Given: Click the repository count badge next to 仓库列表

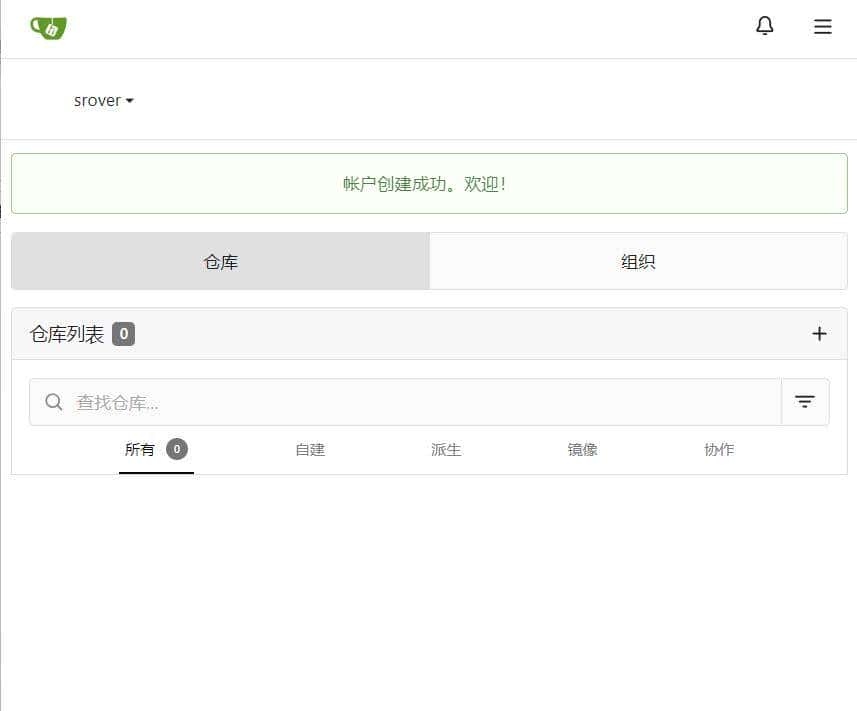Looking at the screenshot, I should [x=123, y=333].
